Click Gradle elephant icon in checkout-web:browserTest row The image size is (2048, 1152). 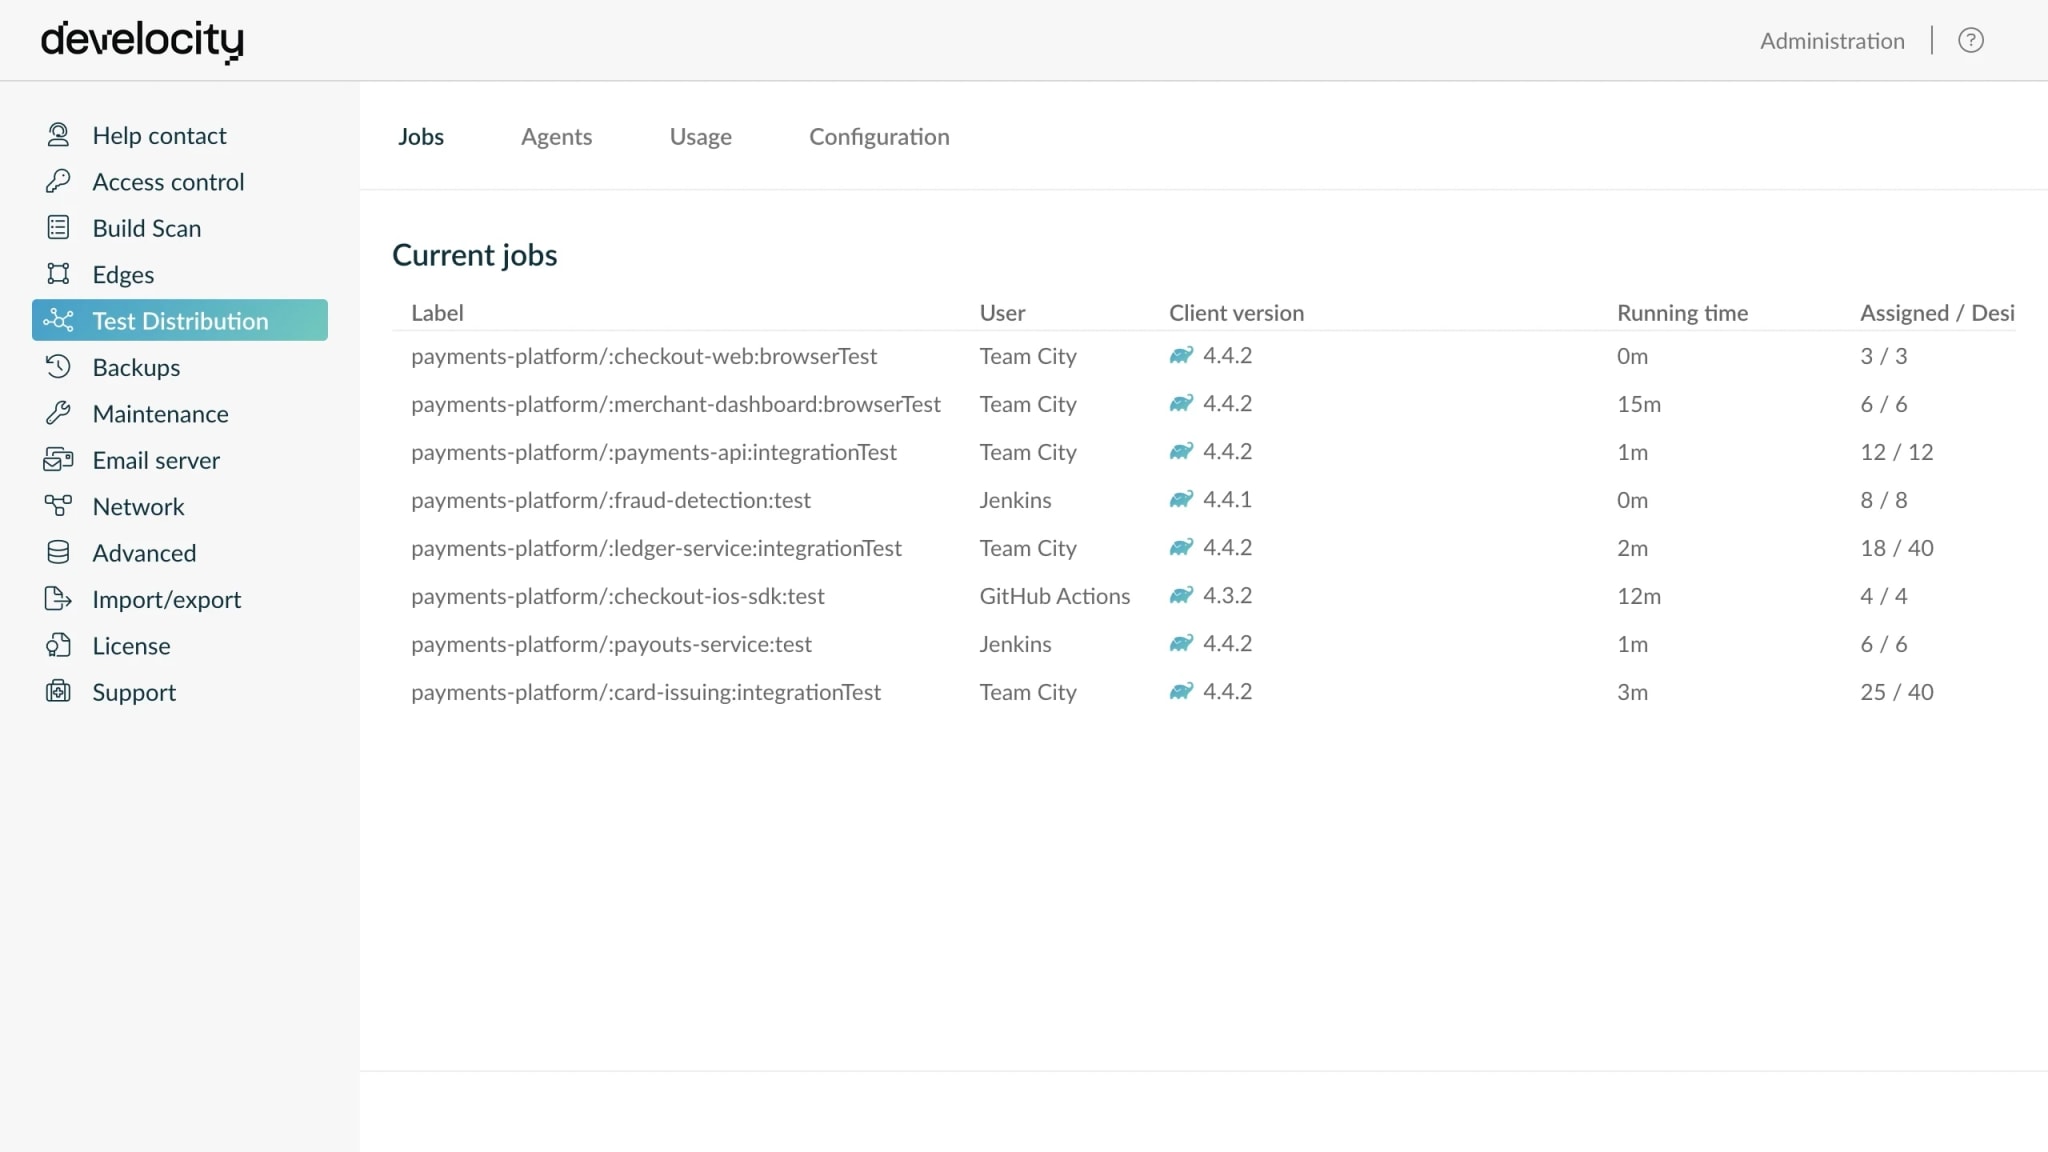click(x=1181, y=355)
